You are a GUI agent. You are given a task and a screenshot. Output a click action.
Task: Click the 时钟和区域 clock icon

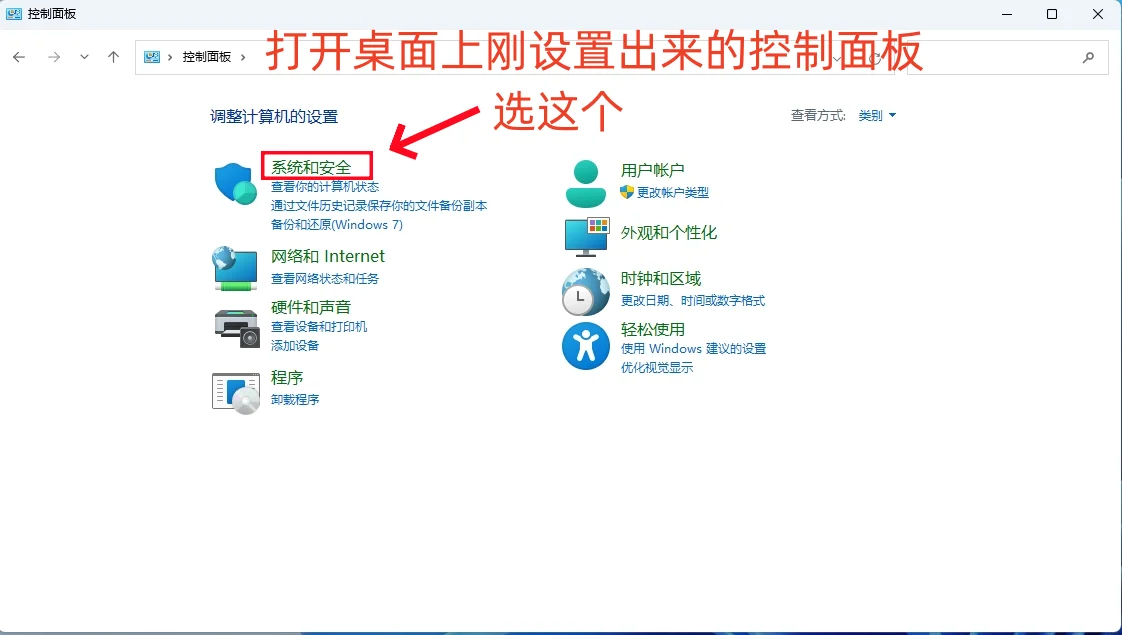point(585,291)
